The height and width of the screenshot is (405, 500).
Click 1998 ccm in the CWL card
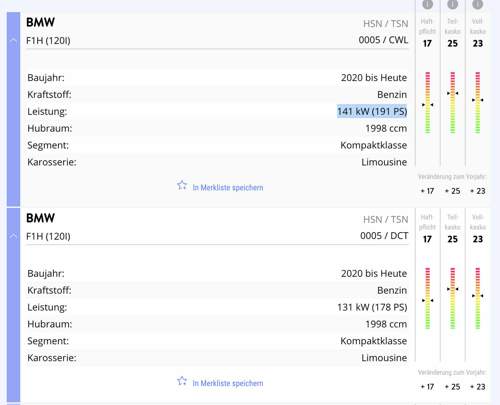[386, 128]
